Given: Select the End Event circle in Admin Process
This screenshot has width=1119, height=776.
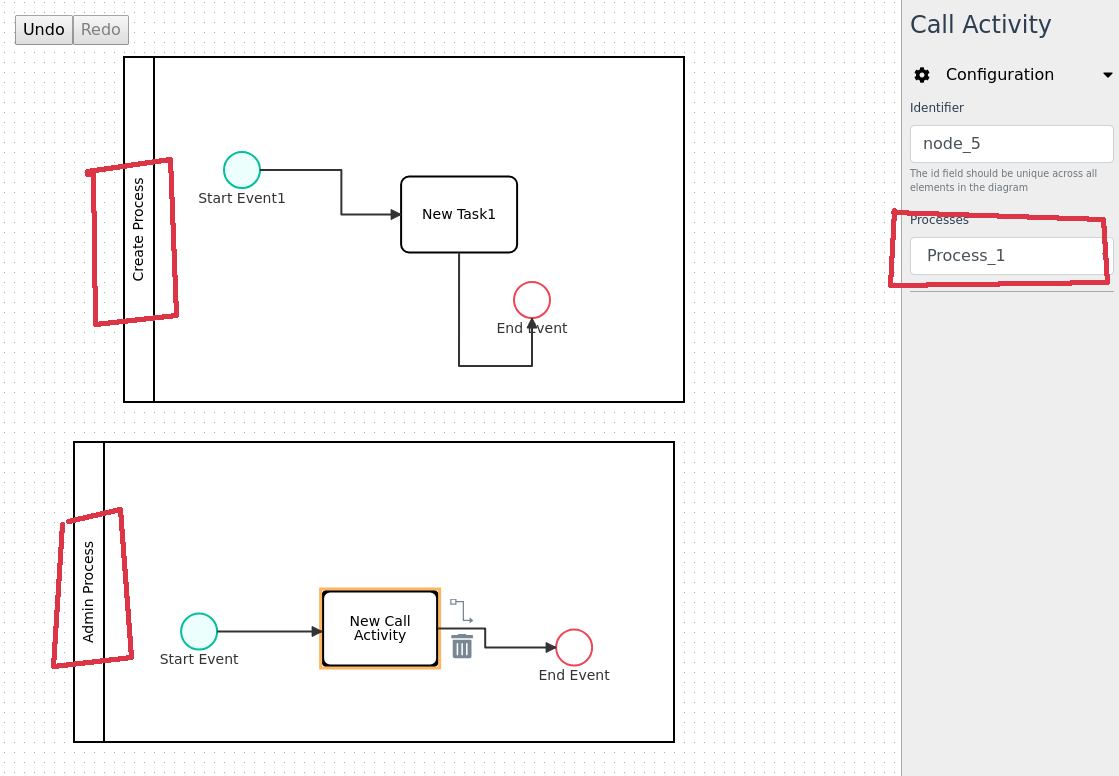Looking at the screenshot, I should 573,648.
